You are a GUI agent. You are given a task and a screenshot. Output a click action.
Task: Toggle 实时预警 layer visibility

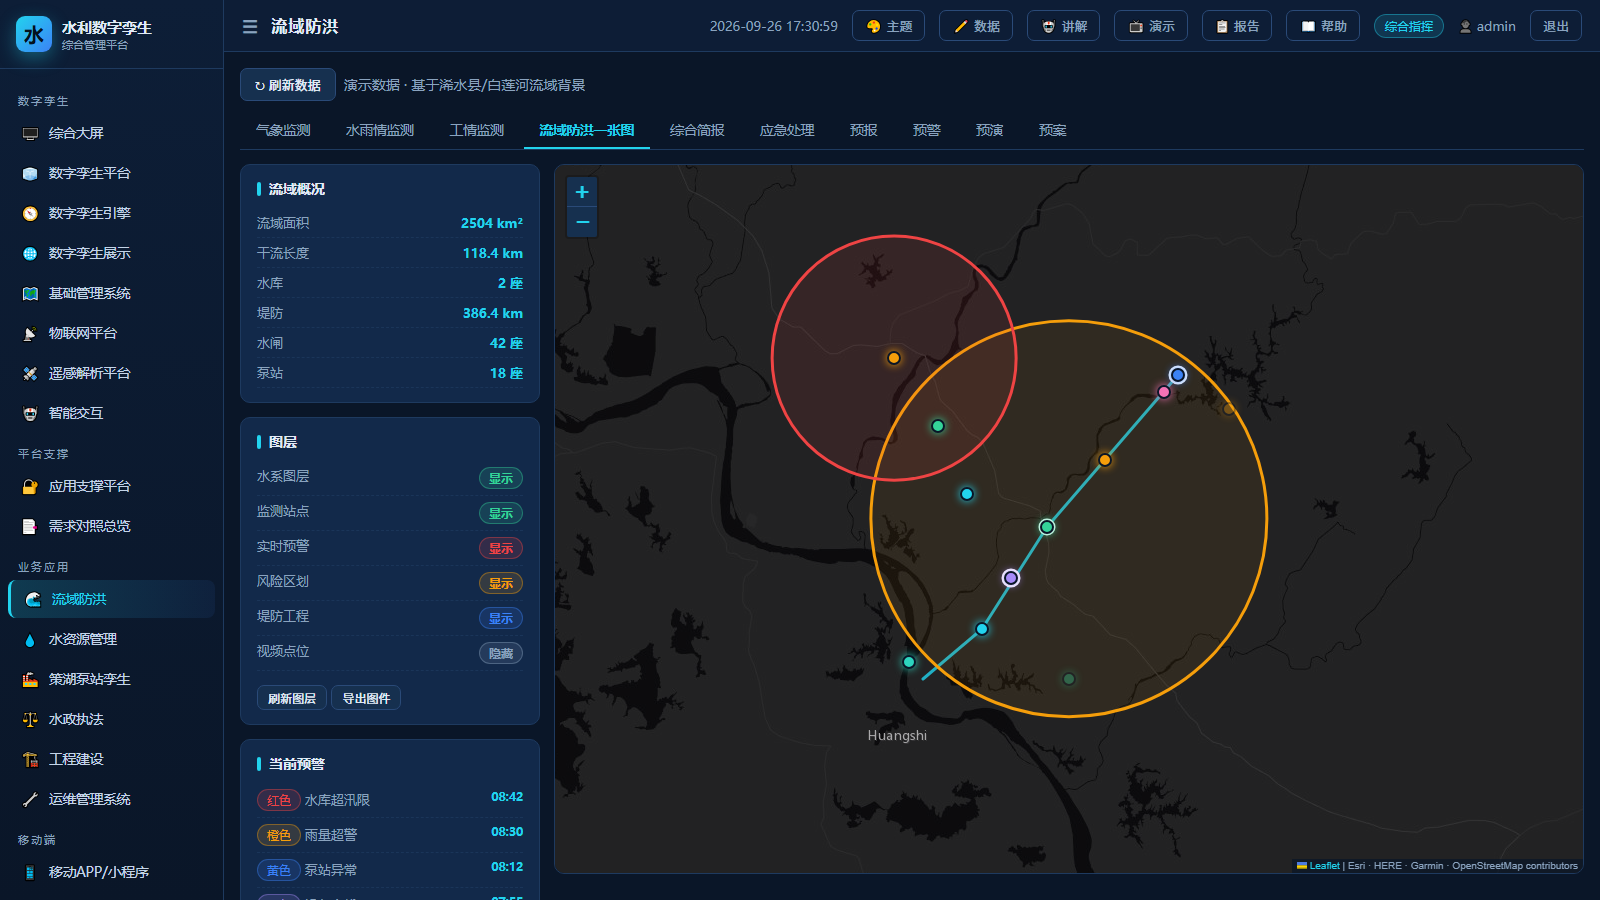tap(501, 549)
